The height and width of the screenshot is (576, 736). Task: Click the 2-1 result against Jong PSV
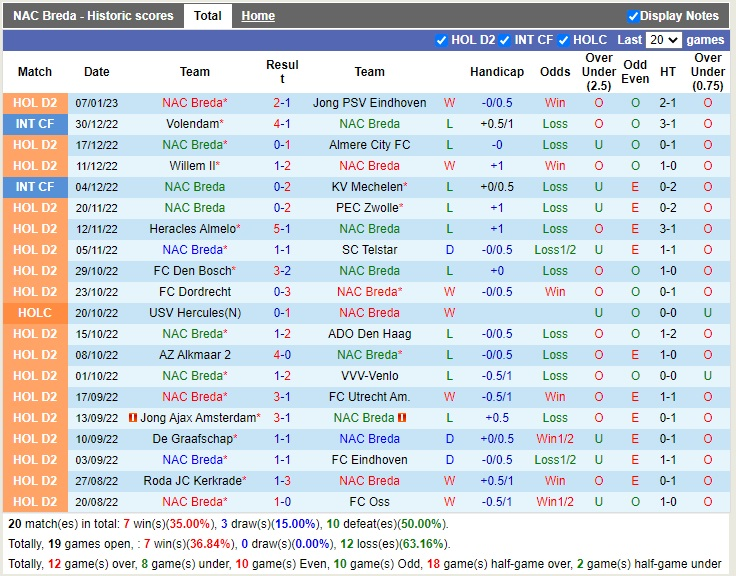click(x=282, y=103)
